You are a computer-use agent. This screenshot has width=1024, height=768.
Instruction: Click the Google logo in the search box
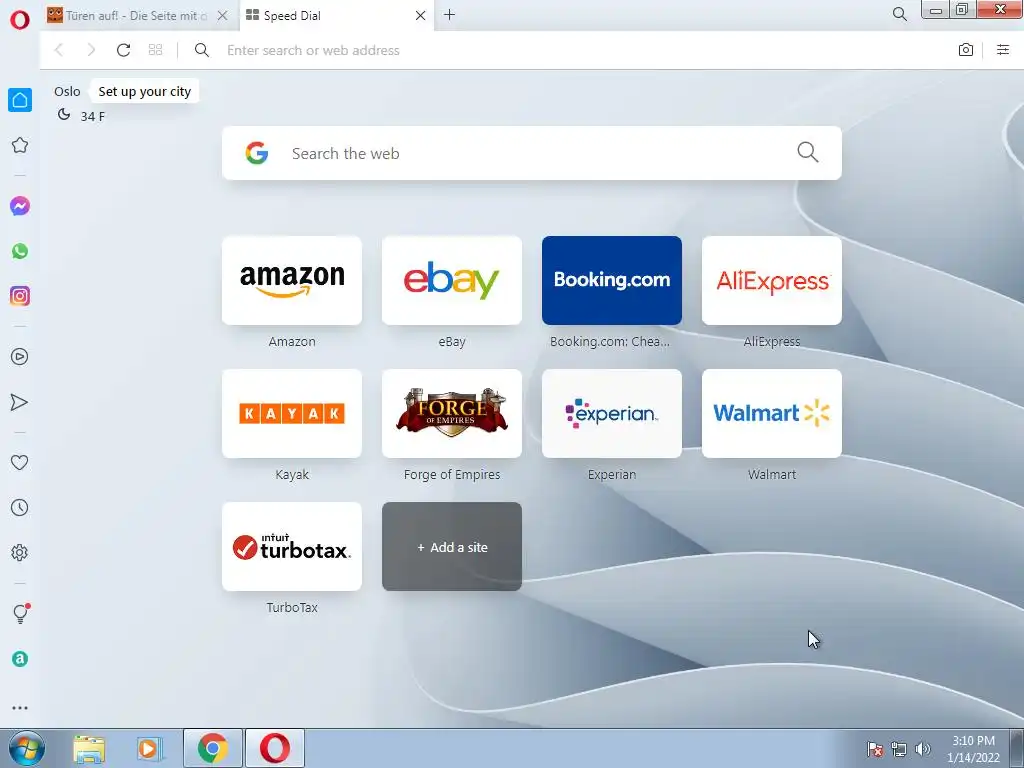coord(257,153)
